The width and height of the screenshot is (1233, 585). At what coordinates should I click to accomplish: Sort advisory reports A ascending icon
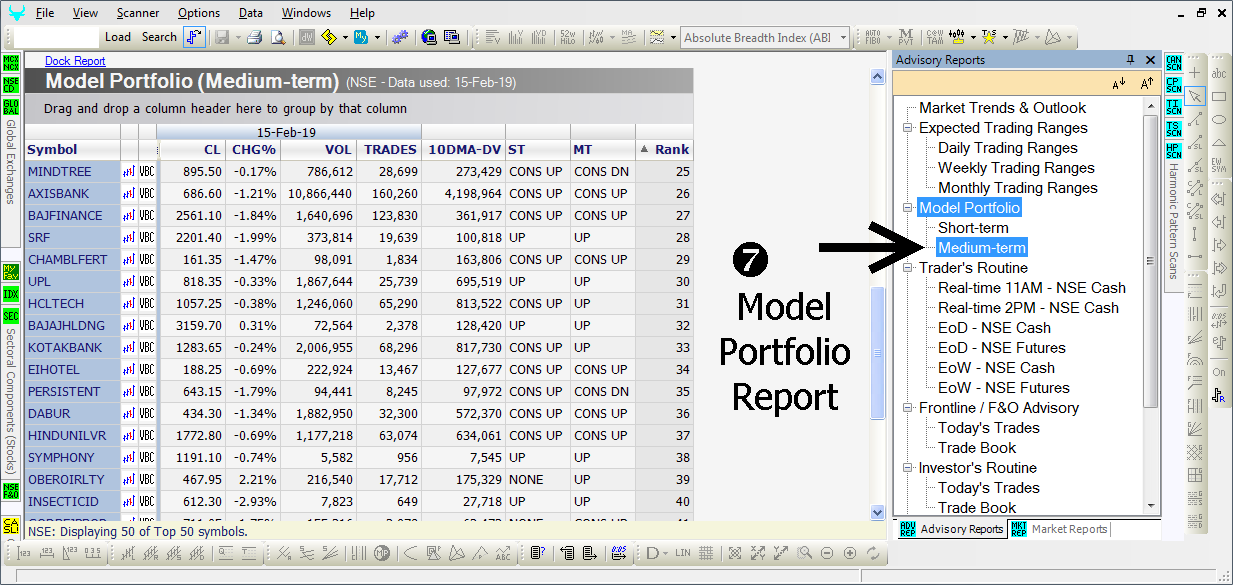click(1147, 84)
